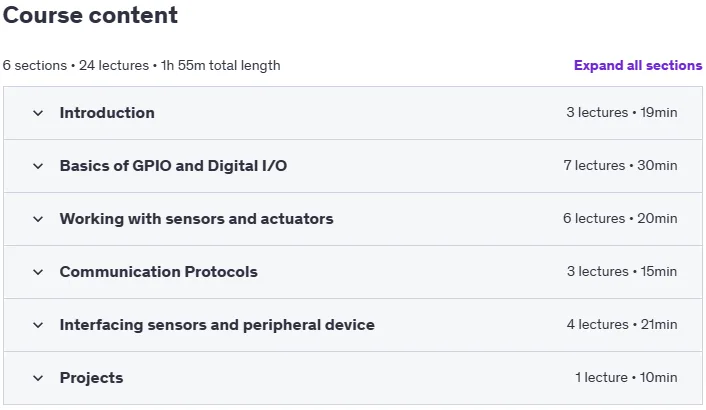Click chevron next to Interfacing sensors and peripheral device
The width and height of the screenshot is (706, 410).
click(x=38, y=325)
